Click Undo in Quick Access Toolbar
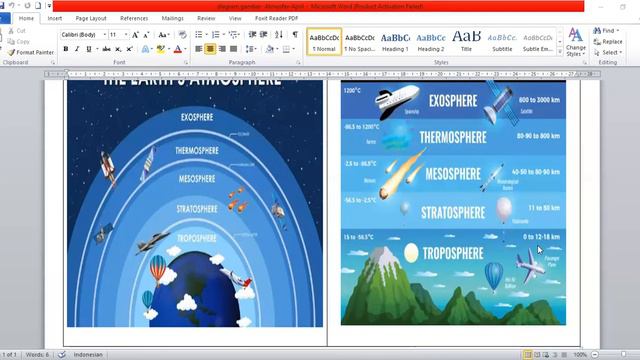Screen dimensions: 640x360 [x=11, y=6]
